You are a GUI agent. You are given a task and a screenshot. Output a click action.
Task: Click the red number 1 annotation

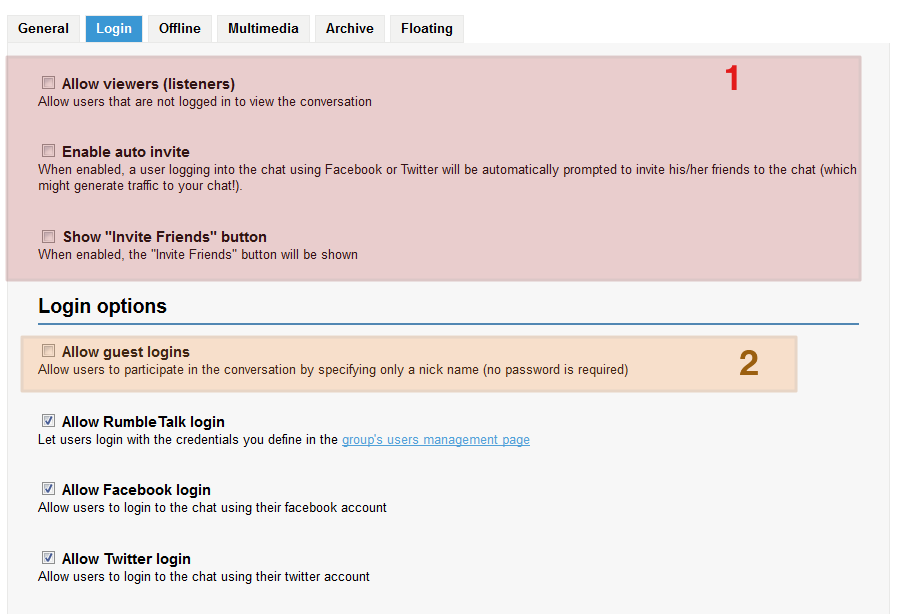coord(732,79)
